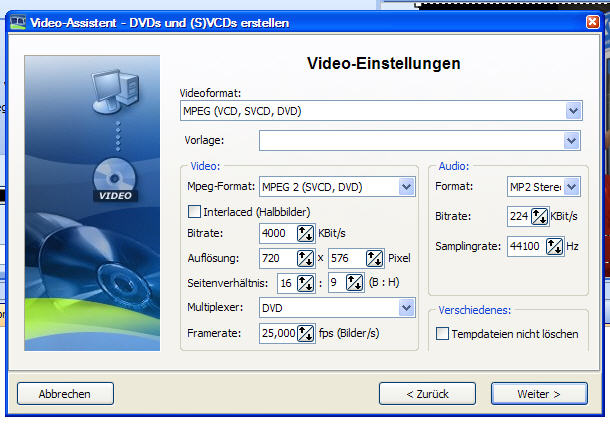Click the vertical resolution 576 spinner
Image resolution: width=610 pixels, height=431 pixels.
[376, 259]
